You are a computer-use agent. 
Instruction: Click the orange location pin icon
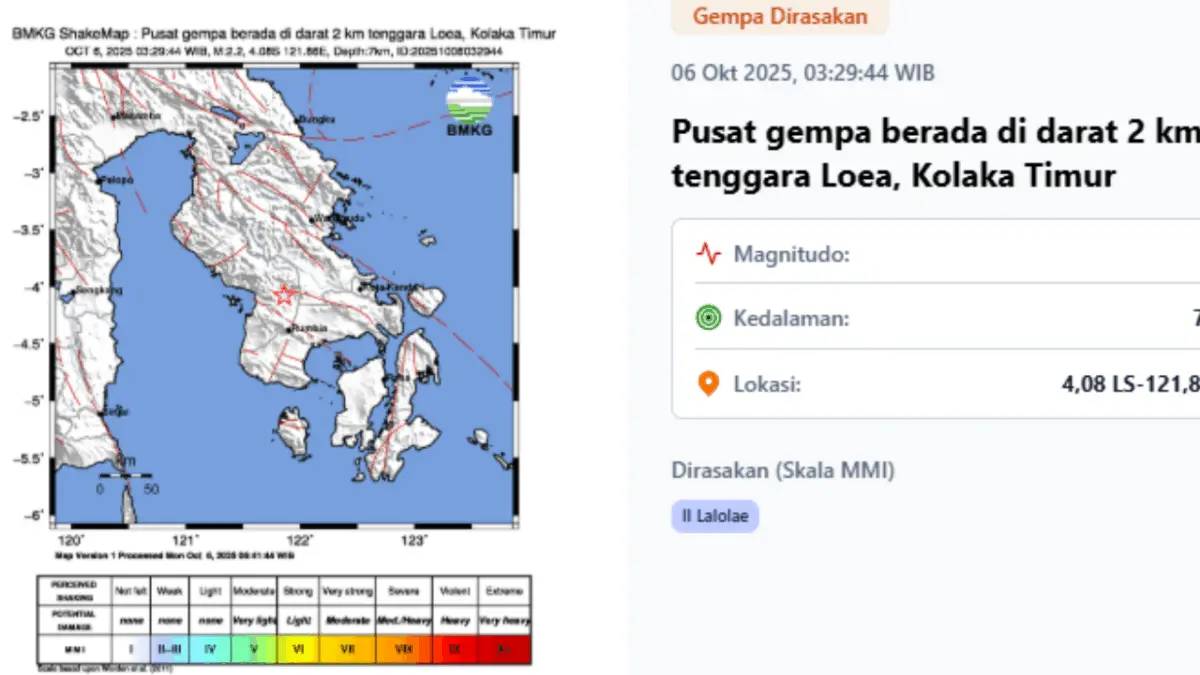click(708, 384)
